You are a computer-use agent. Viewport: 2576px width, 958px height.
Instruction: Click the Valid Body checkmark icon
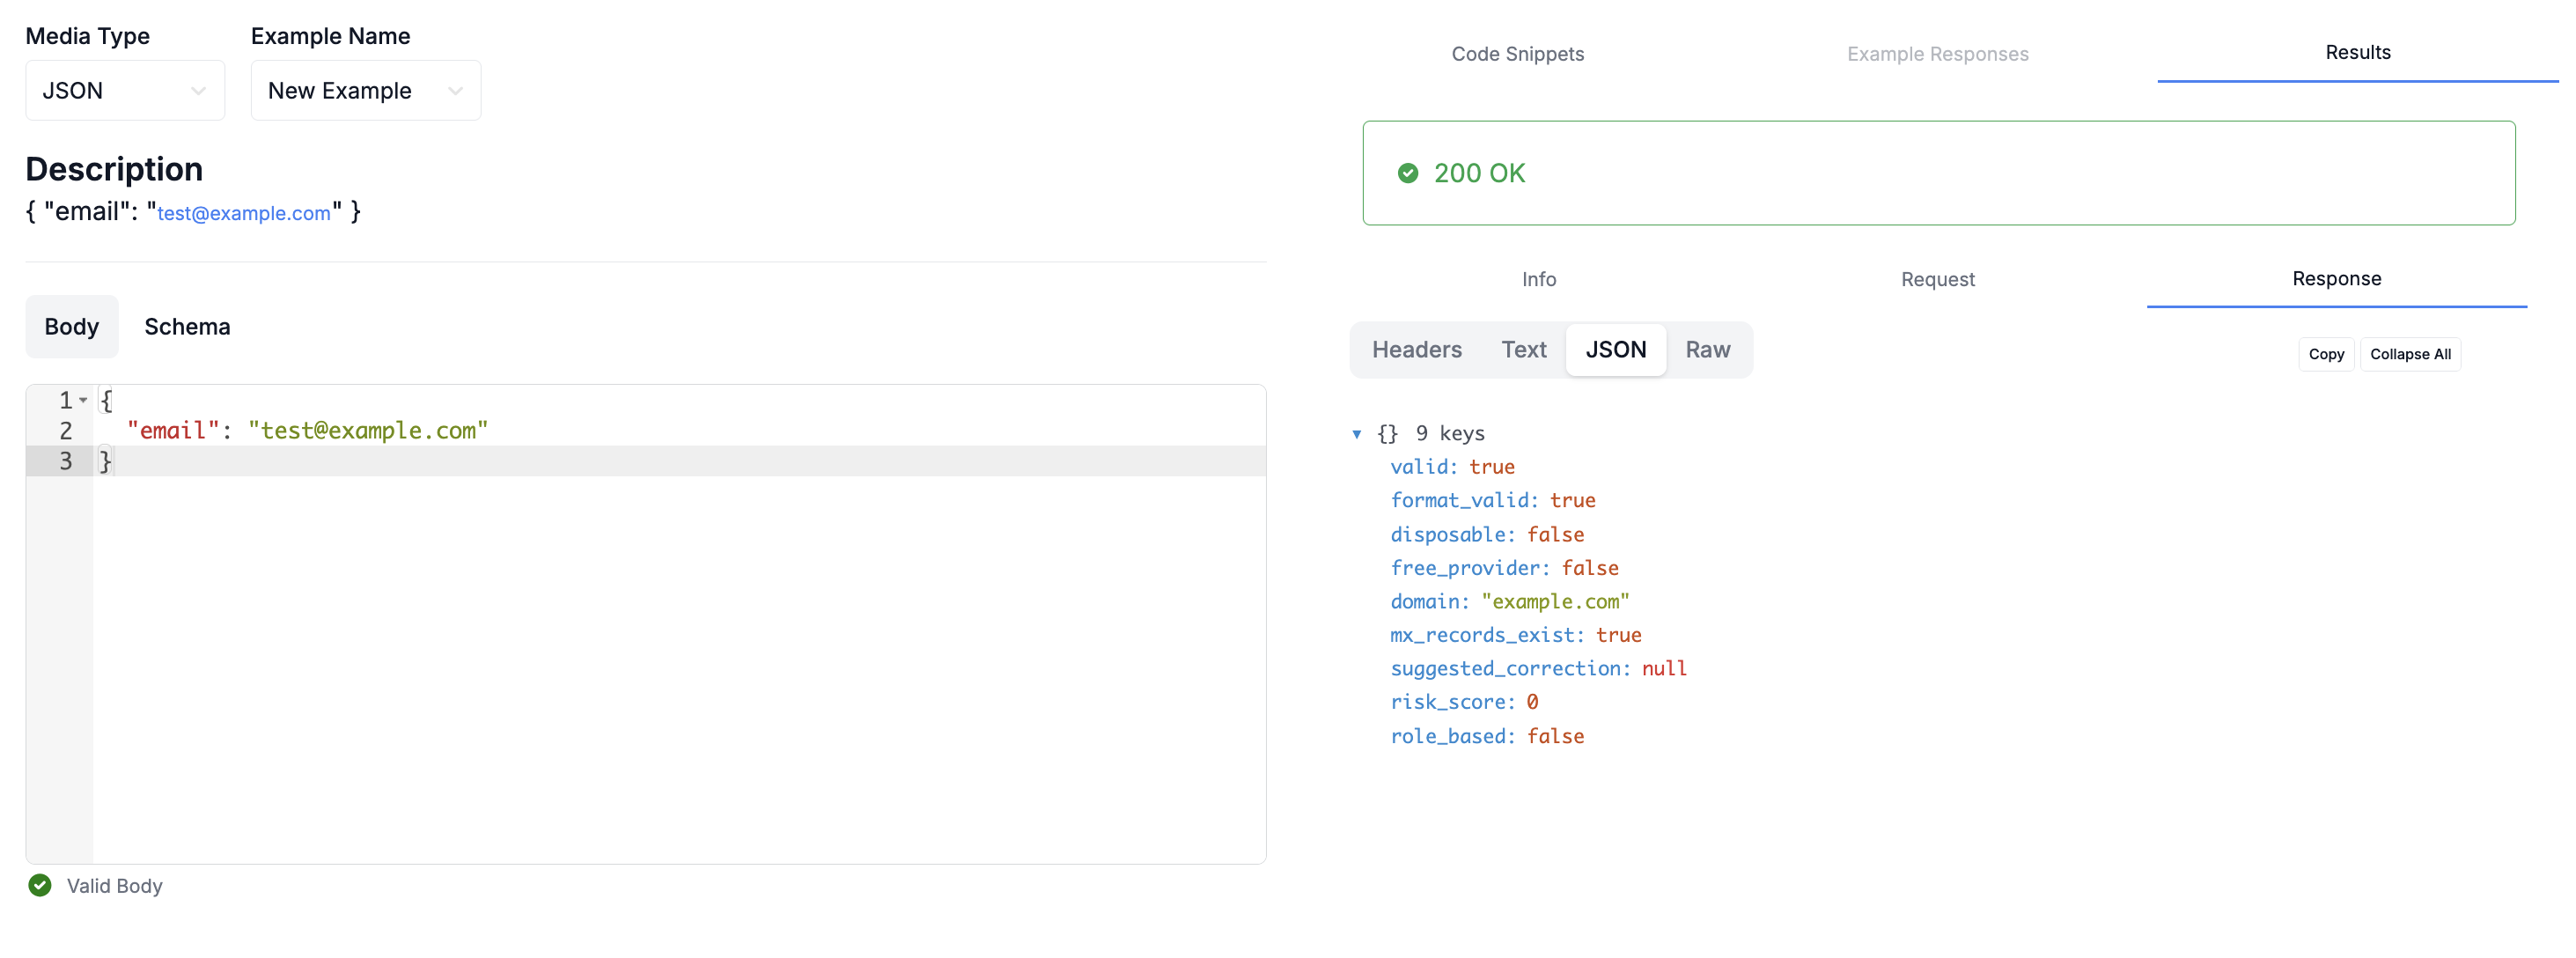pos(39,885)
